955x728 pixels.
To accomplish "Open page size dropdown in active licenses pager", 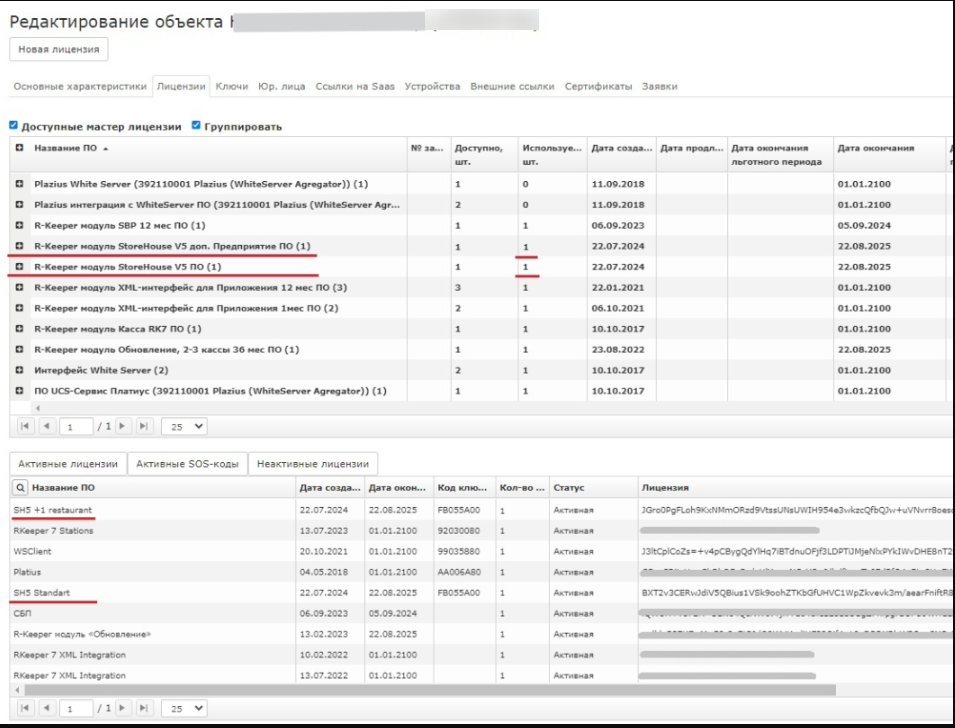I will (185, 709).
